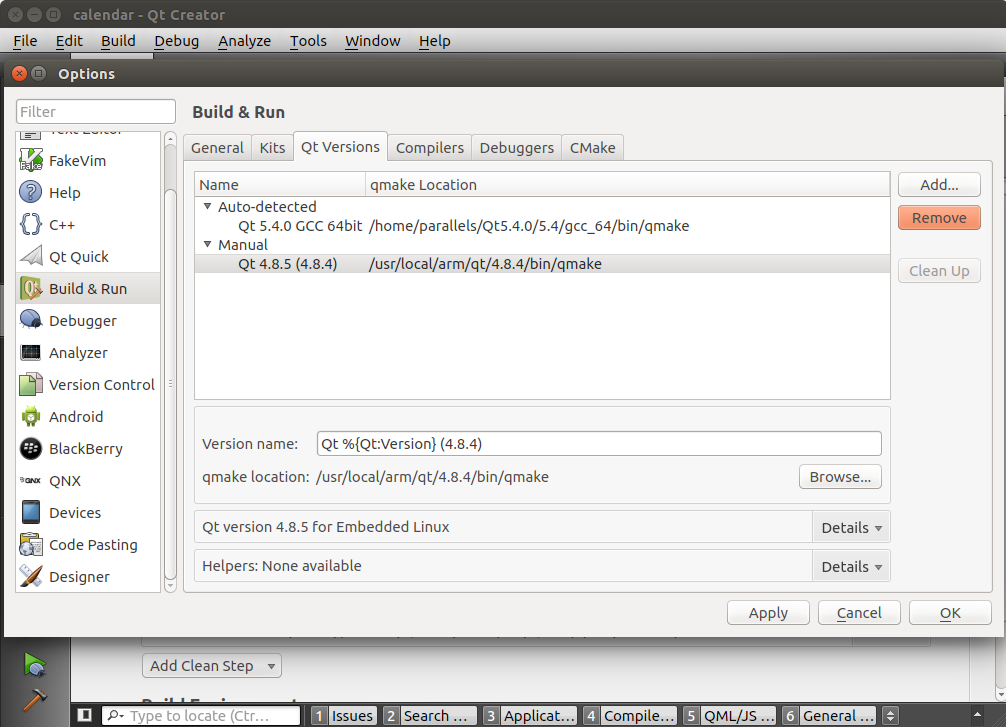
Task: Open the QML/JS Console pane
Action: click(729, 715)
